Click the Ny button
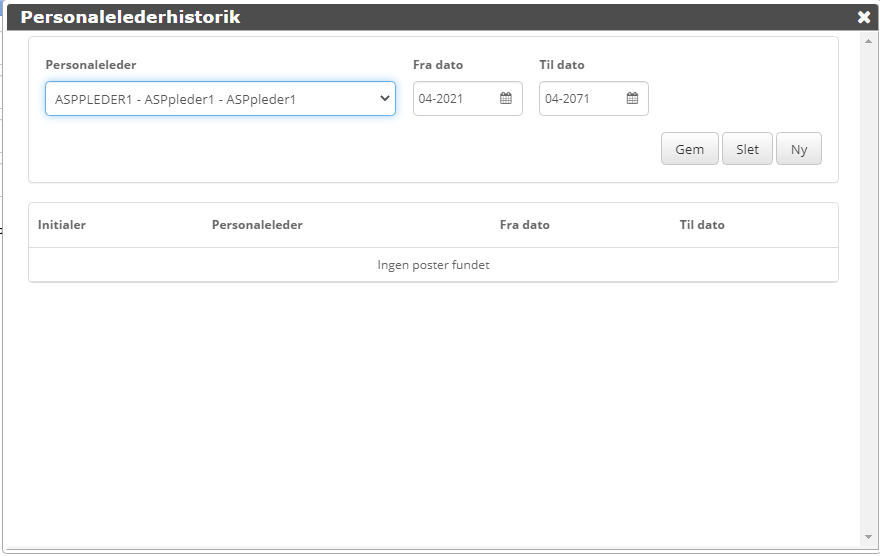The width and height of the screenshot is (880, 556). pyautogui.click(x=799, y=149)
